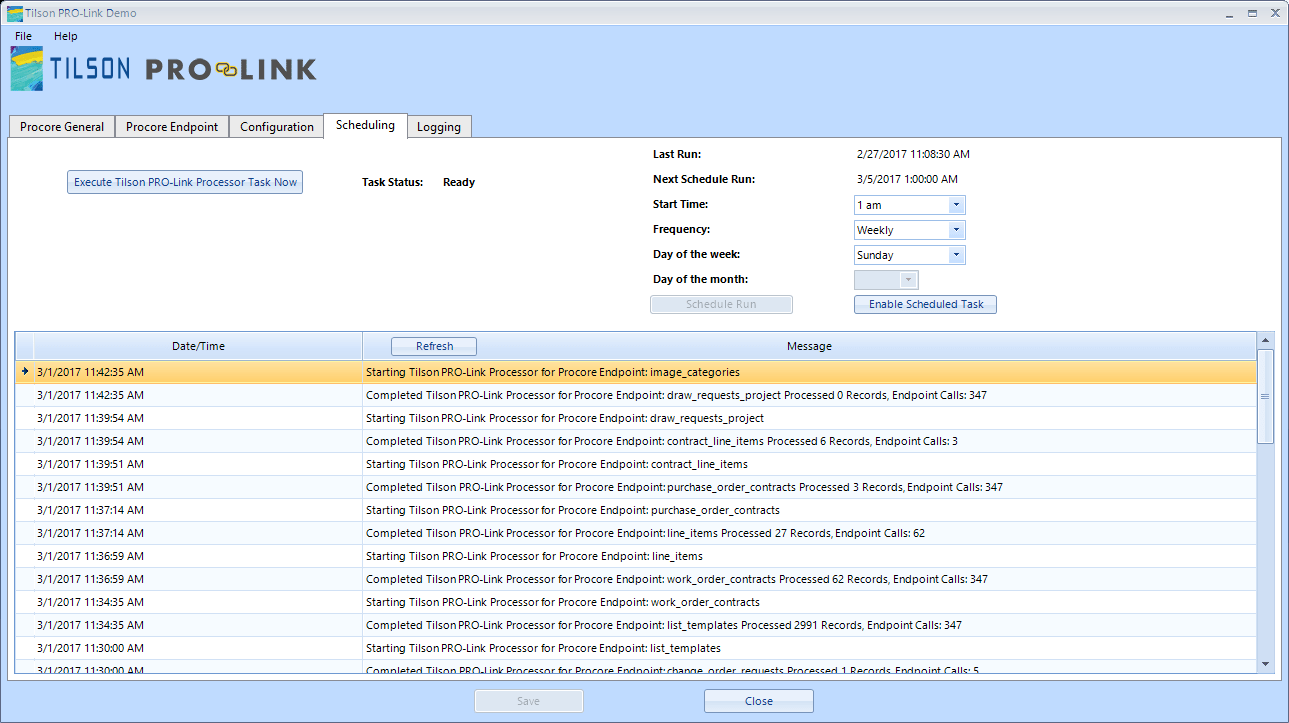The image size is (1289, 723).
Task: Click the 3/1/2017 11:42:35 AM highlighted date cell
Action: (198, 372)
